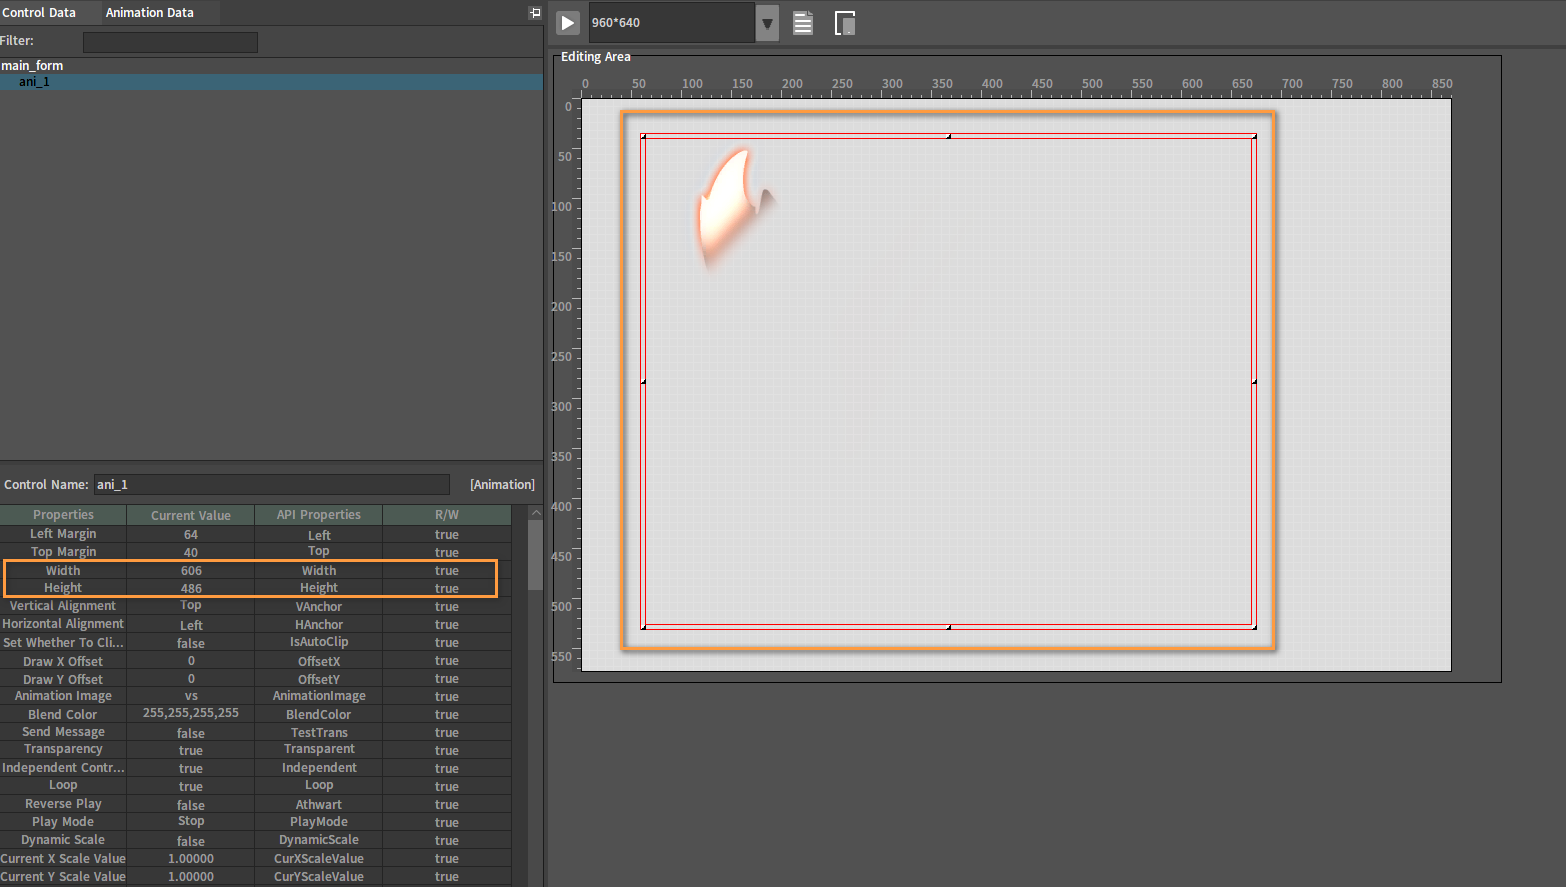Select the Height value 486
Viewport: 1566px width, 887px height.
click(191, 588)
